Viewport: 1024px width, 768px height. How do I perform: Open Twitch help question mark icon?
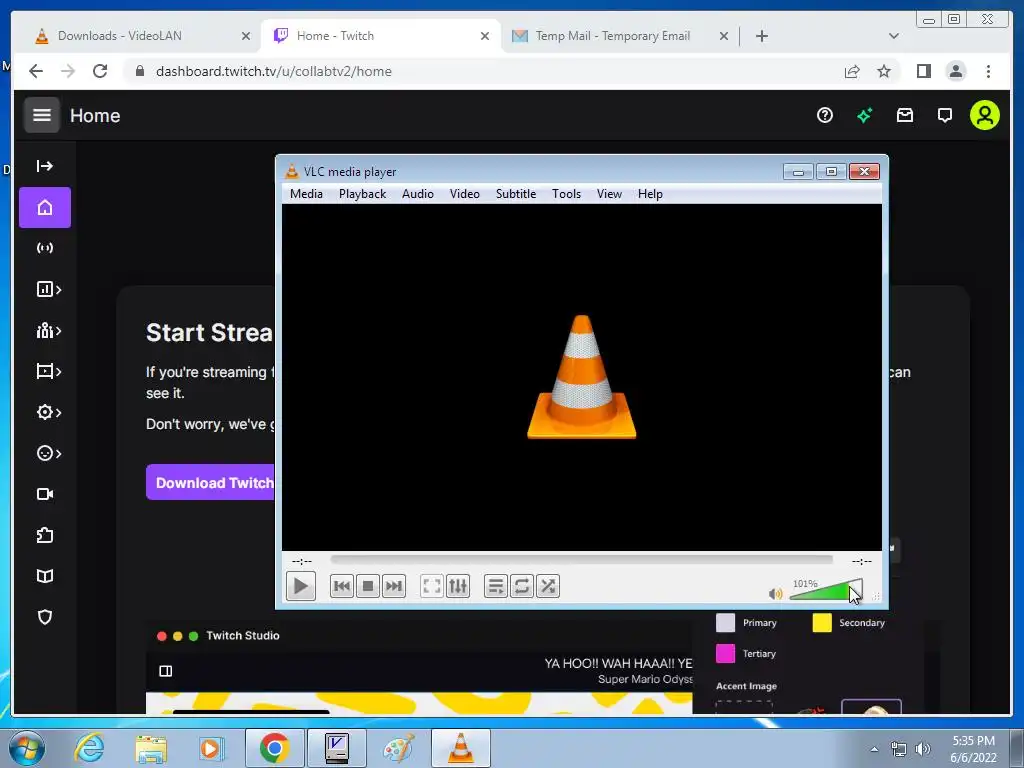(825, 116)
